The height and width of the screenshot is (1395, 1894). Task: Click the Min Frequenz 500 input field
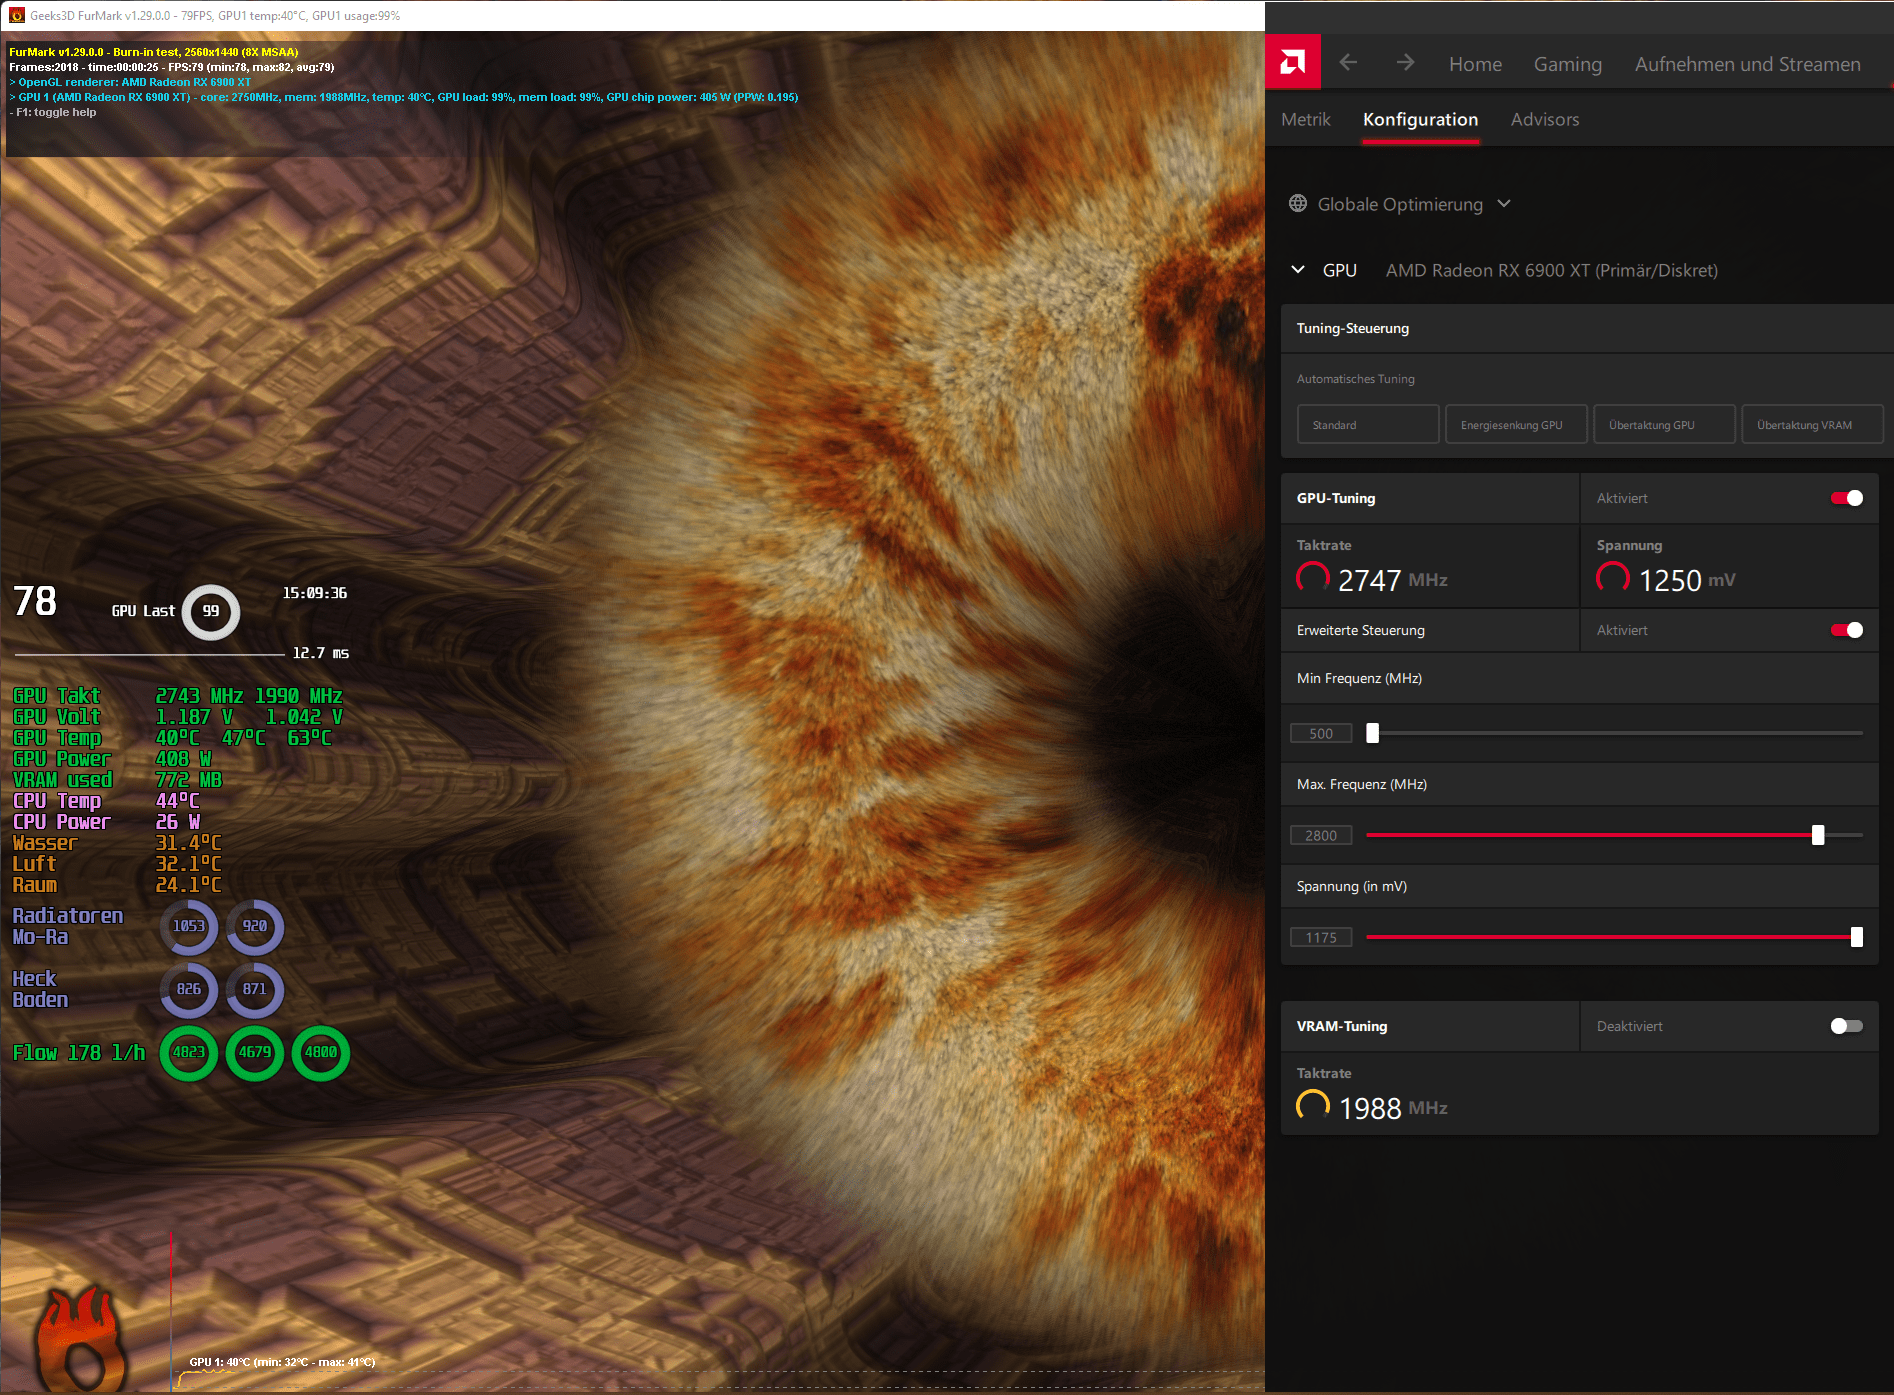coord(1321,733)
